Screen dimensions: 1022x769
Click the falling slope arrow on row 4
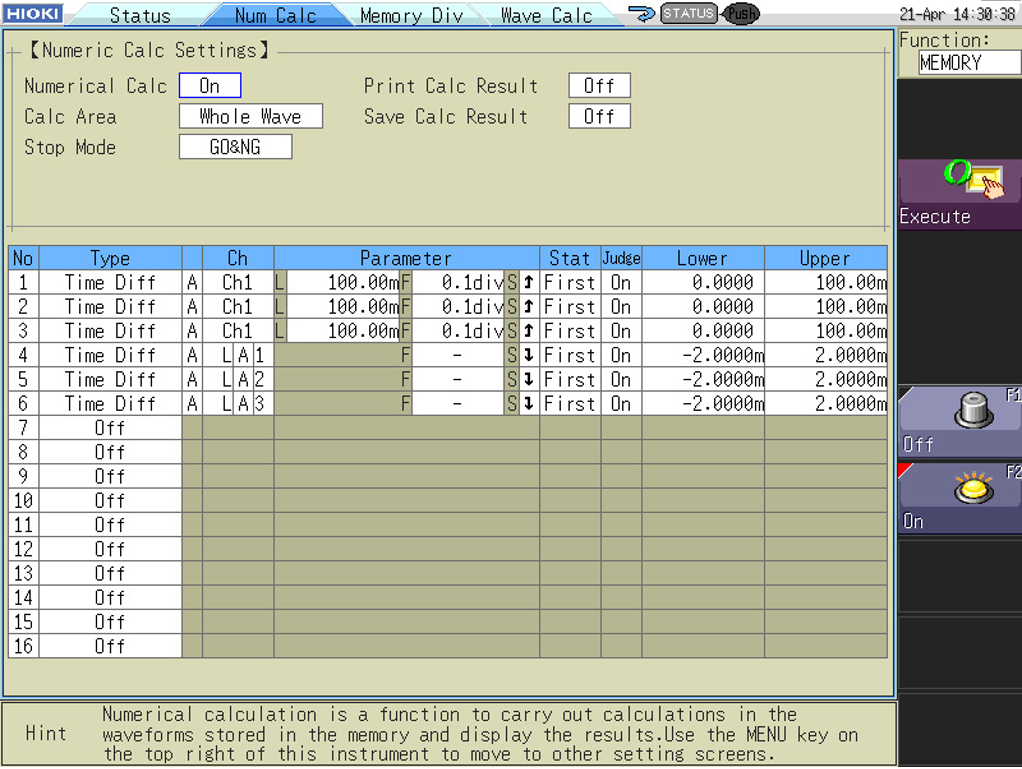527,355
